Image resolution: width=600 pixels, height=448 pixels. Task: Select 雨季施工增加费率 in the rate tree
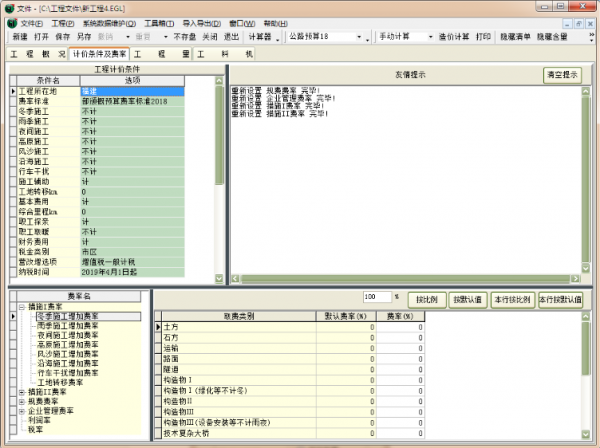pyautogui.click(x=68, y=326)
